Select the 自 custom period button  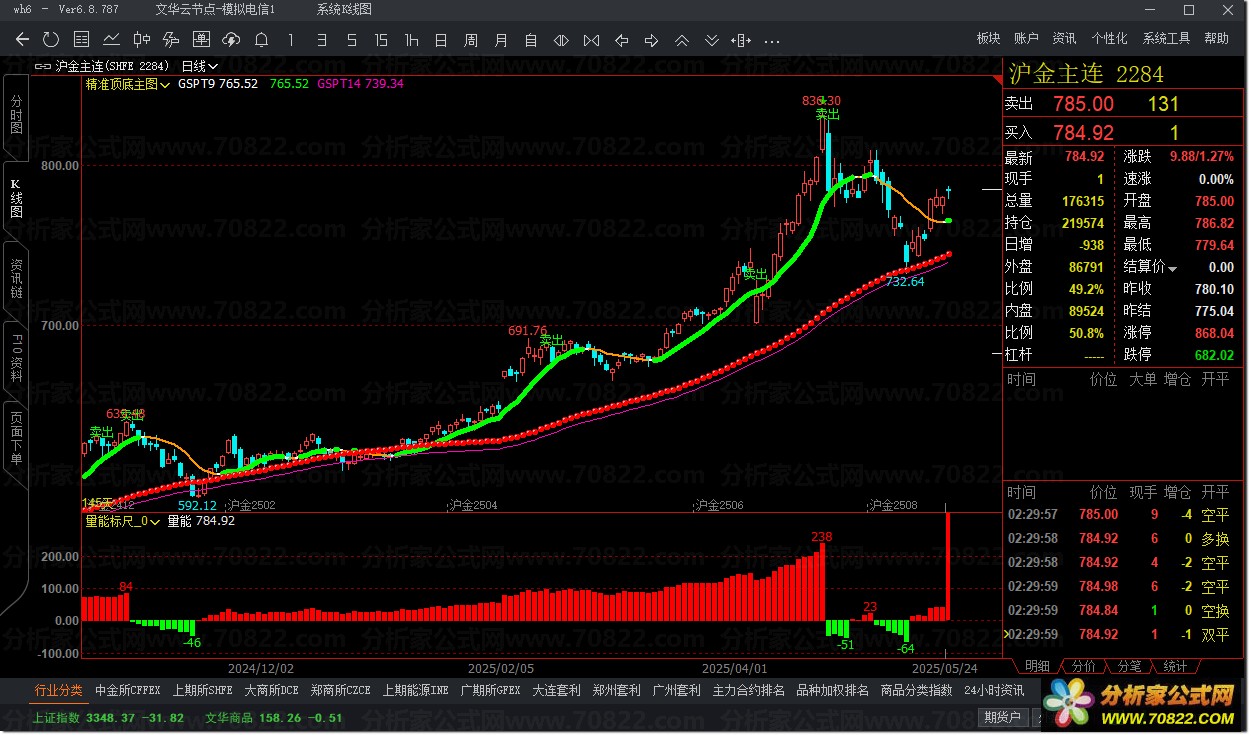[x=531, y=40]
